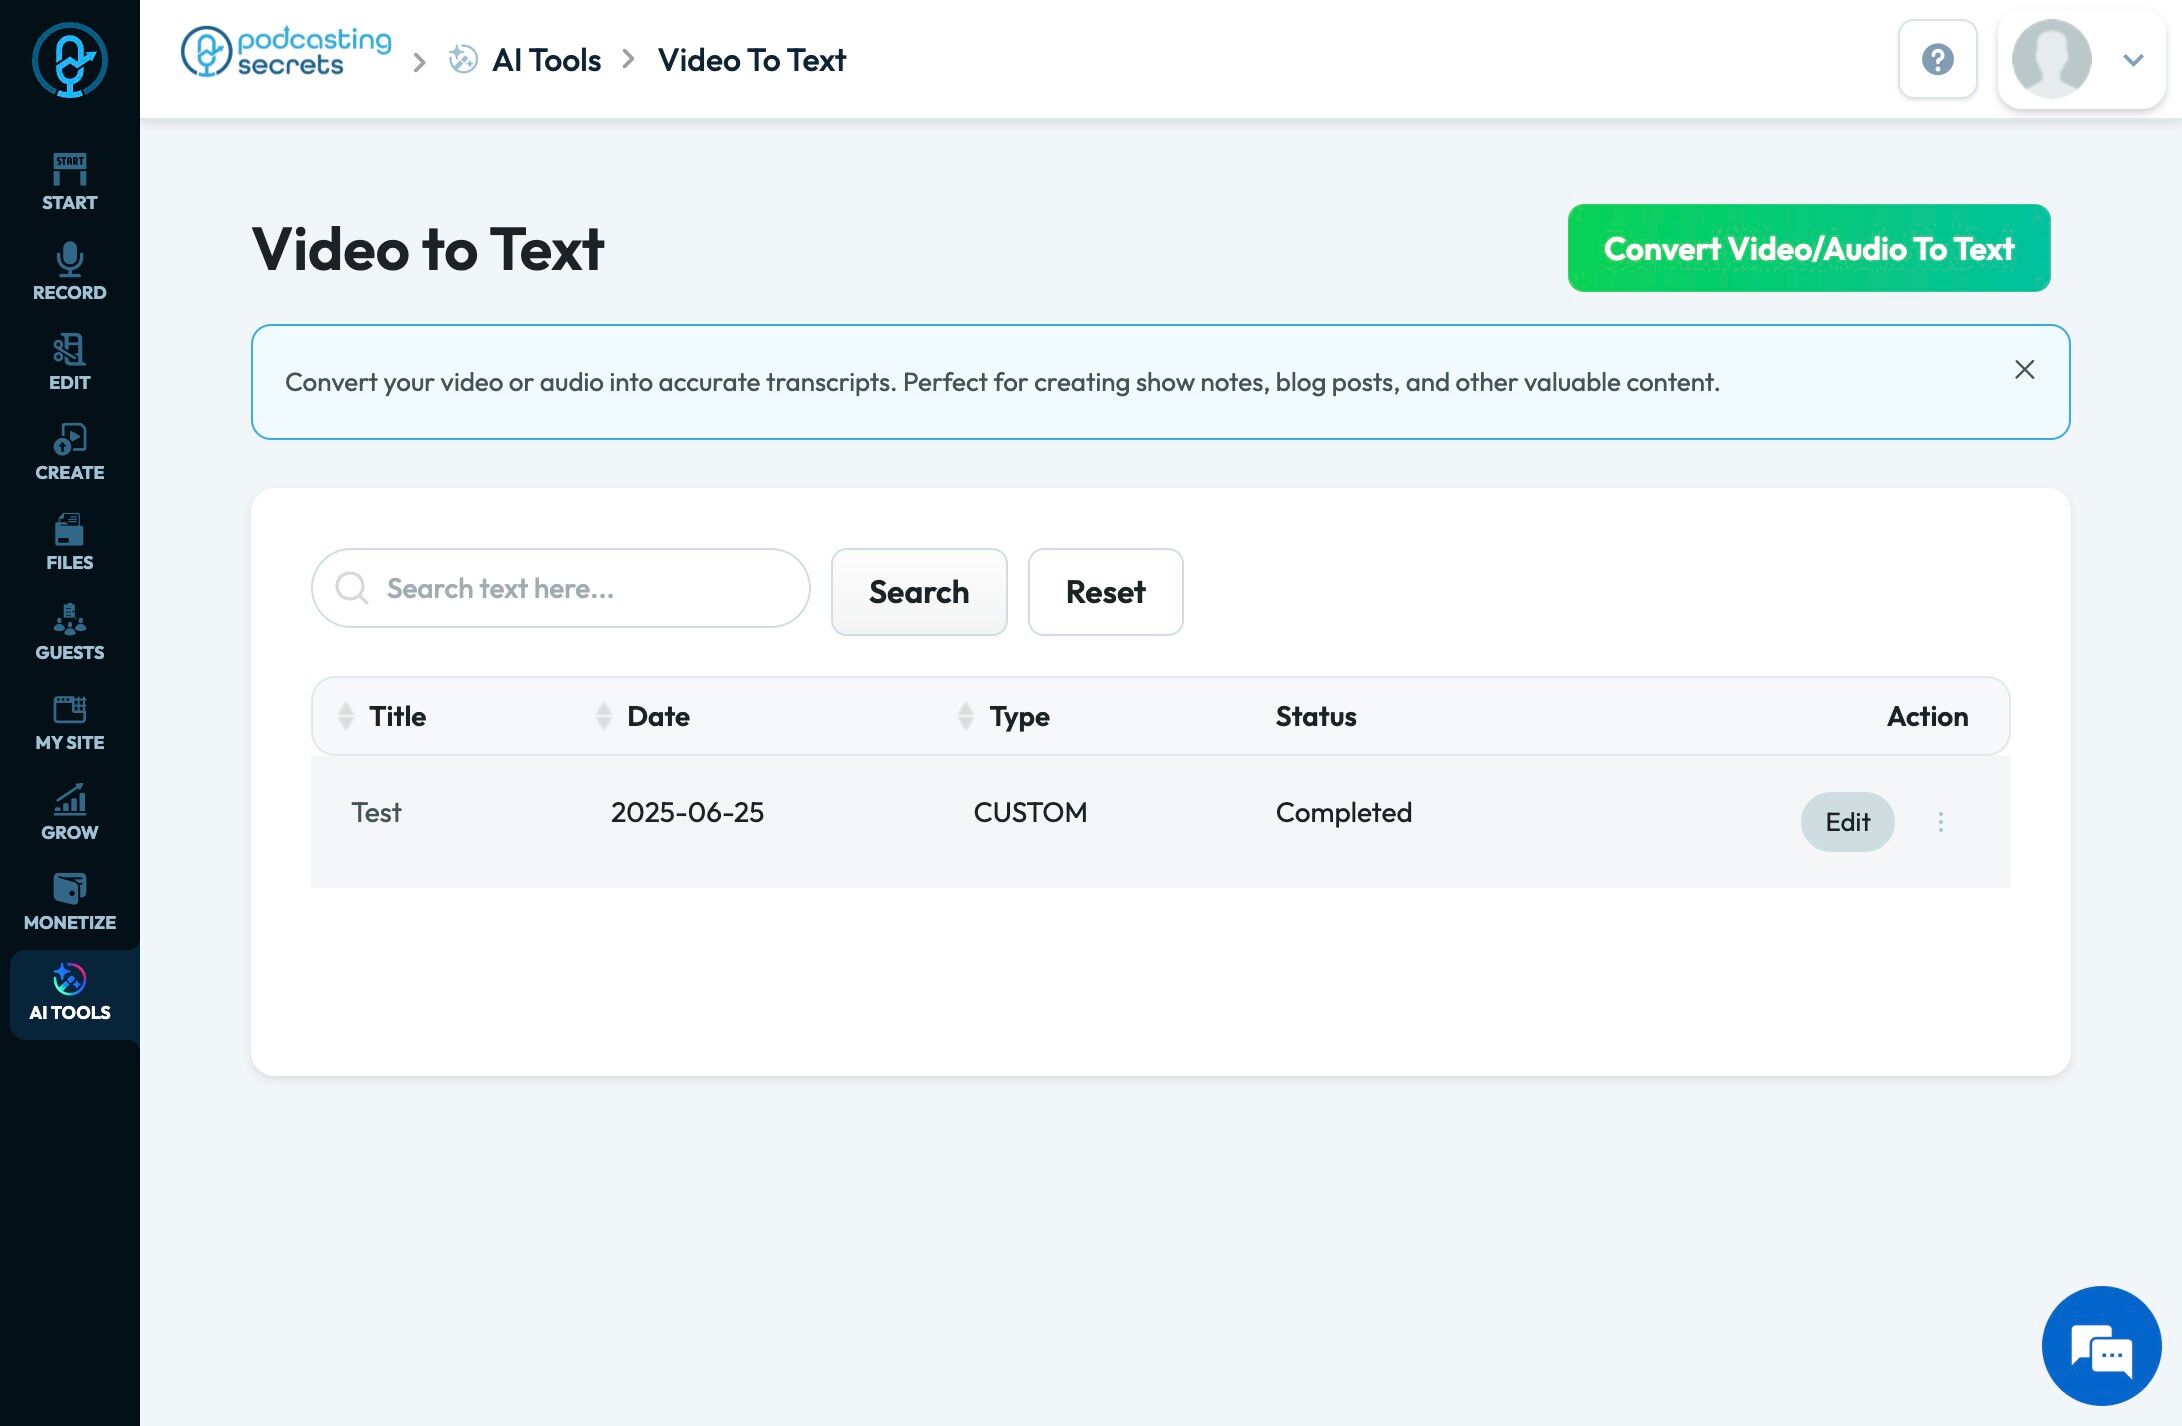Expand the user profile dropdown menu
Viewport: 2182px width, 1426px height.
(2132, 60)
